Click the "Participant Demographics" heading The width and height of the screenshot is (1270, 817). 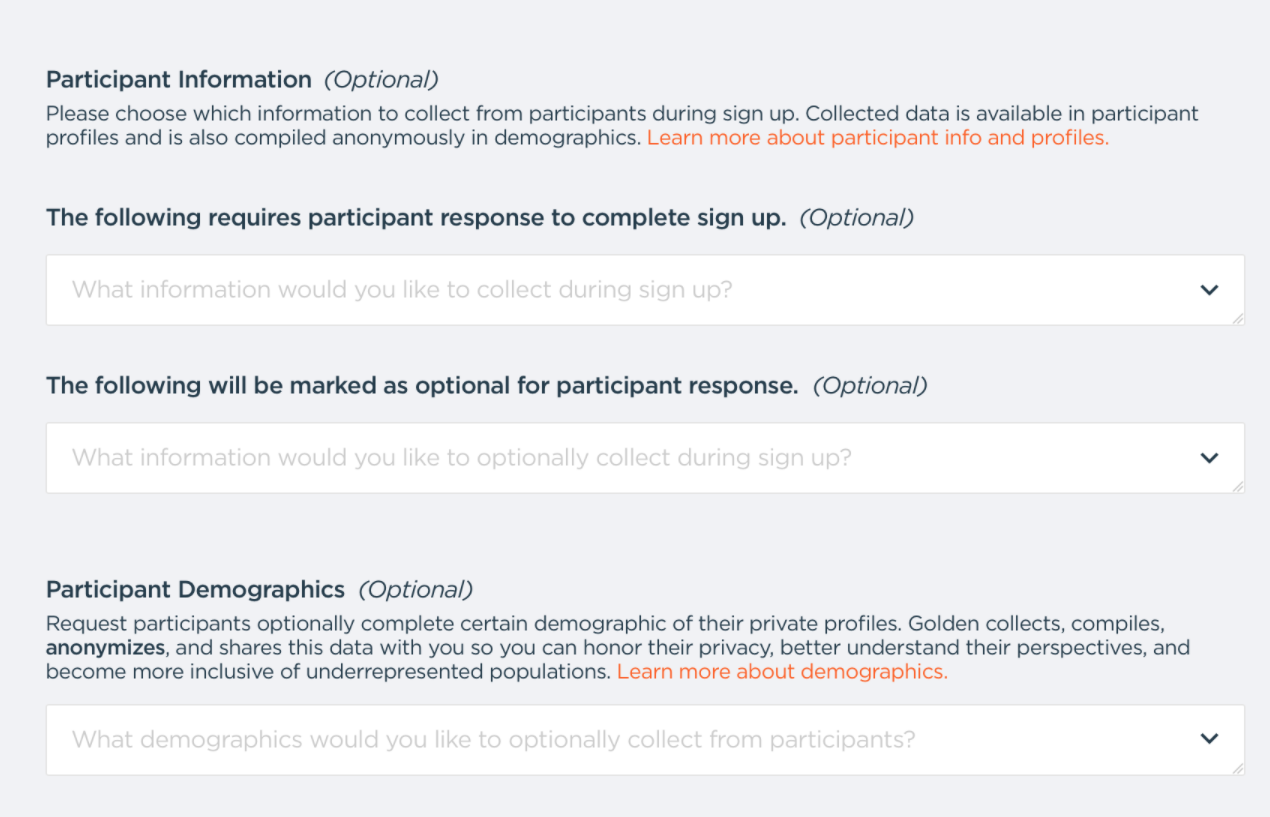click(x=195, y=590)
